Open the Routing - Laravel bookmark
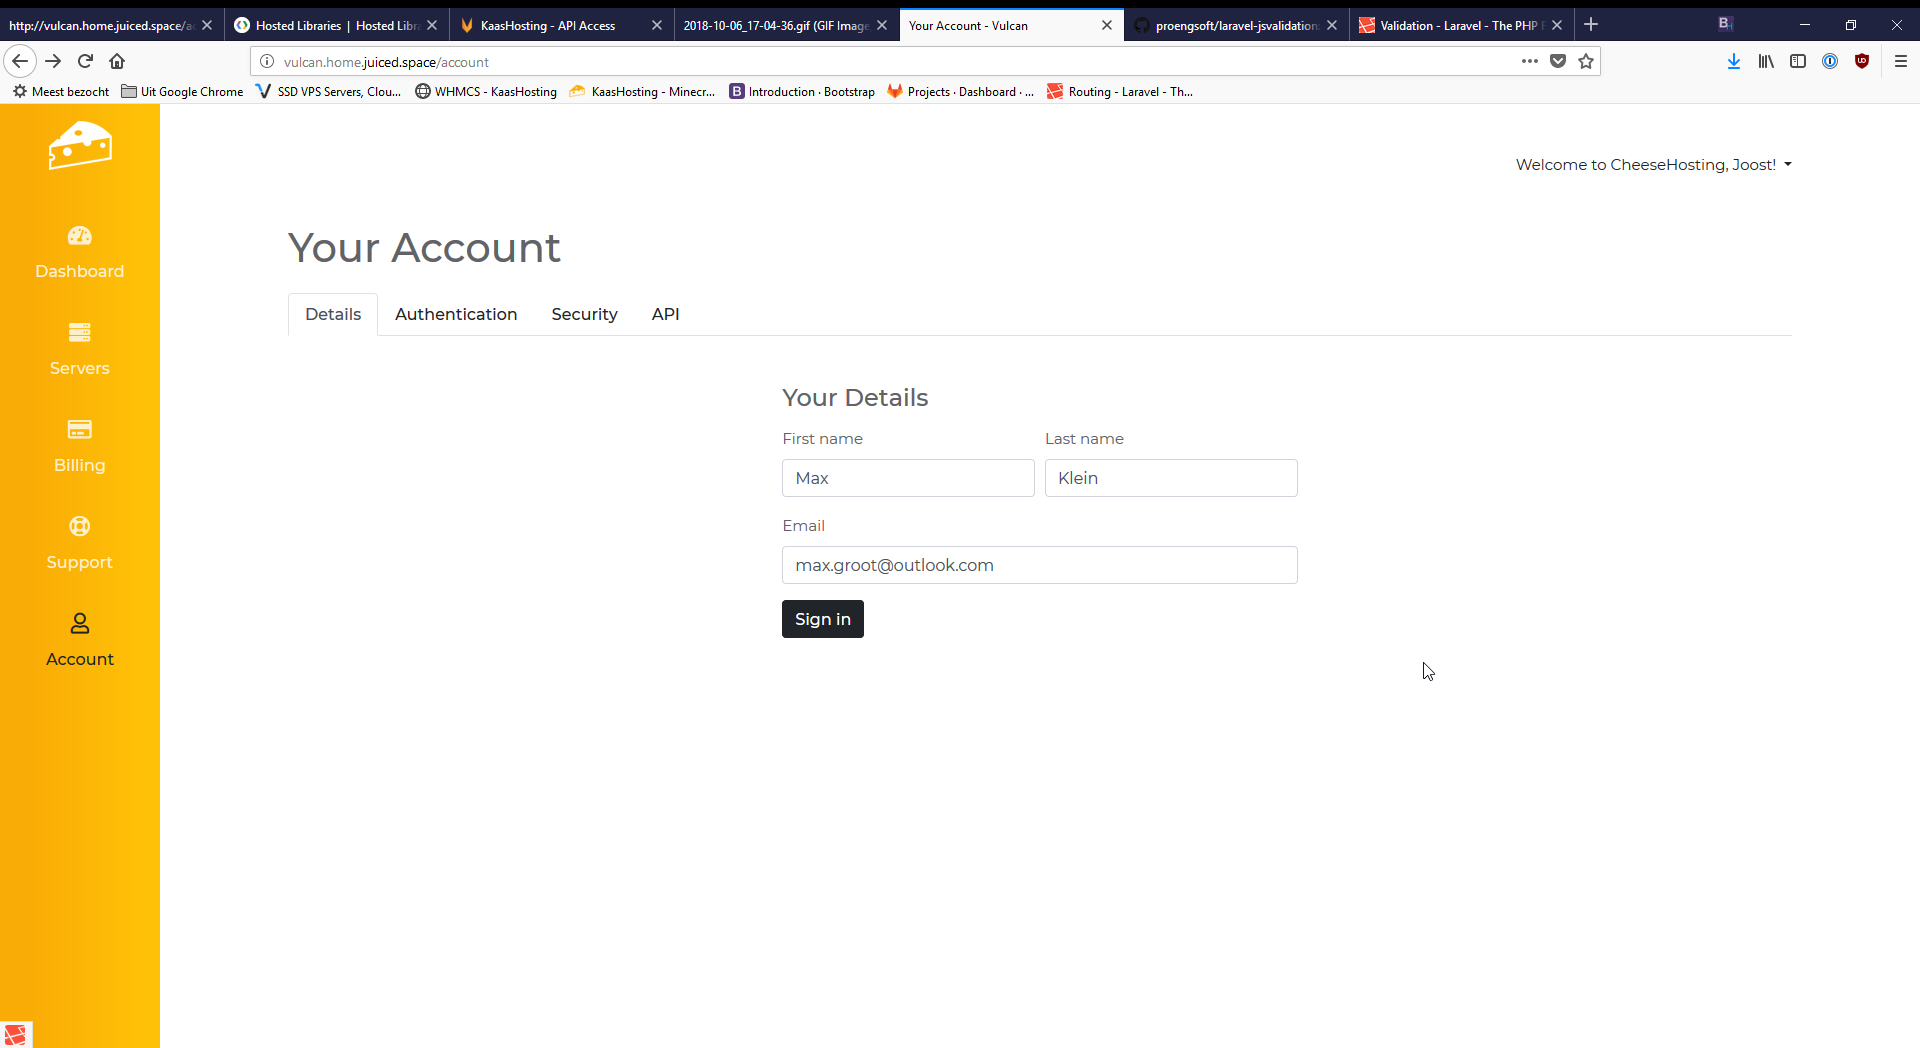The image size is (1920, 1048). pyautogui.click(x=1120, y=92)
